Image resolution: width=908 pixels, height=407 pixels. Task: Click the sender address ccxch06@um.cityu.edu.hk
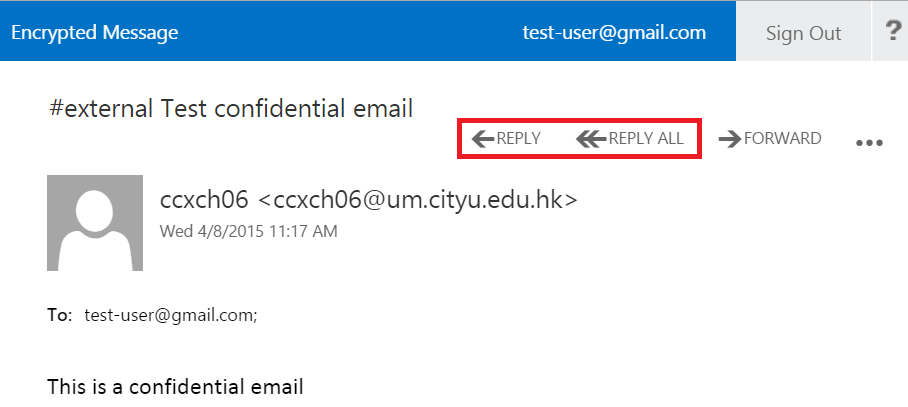418,199
